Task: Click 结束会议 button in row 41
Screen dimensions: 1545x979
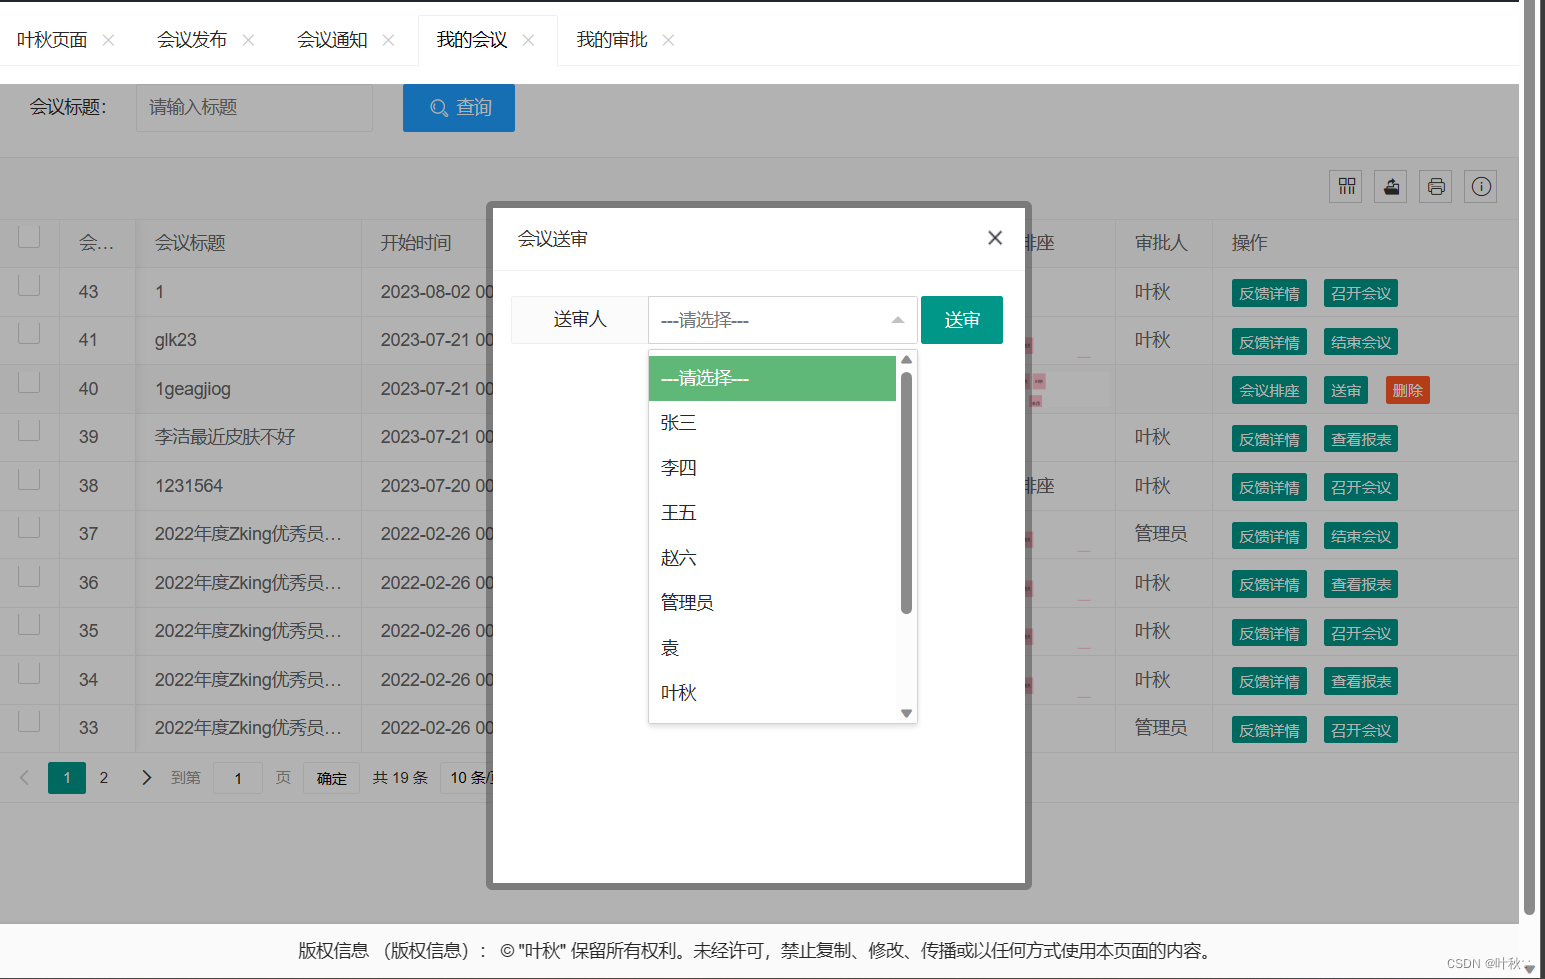Action: tap(1361, 342)
